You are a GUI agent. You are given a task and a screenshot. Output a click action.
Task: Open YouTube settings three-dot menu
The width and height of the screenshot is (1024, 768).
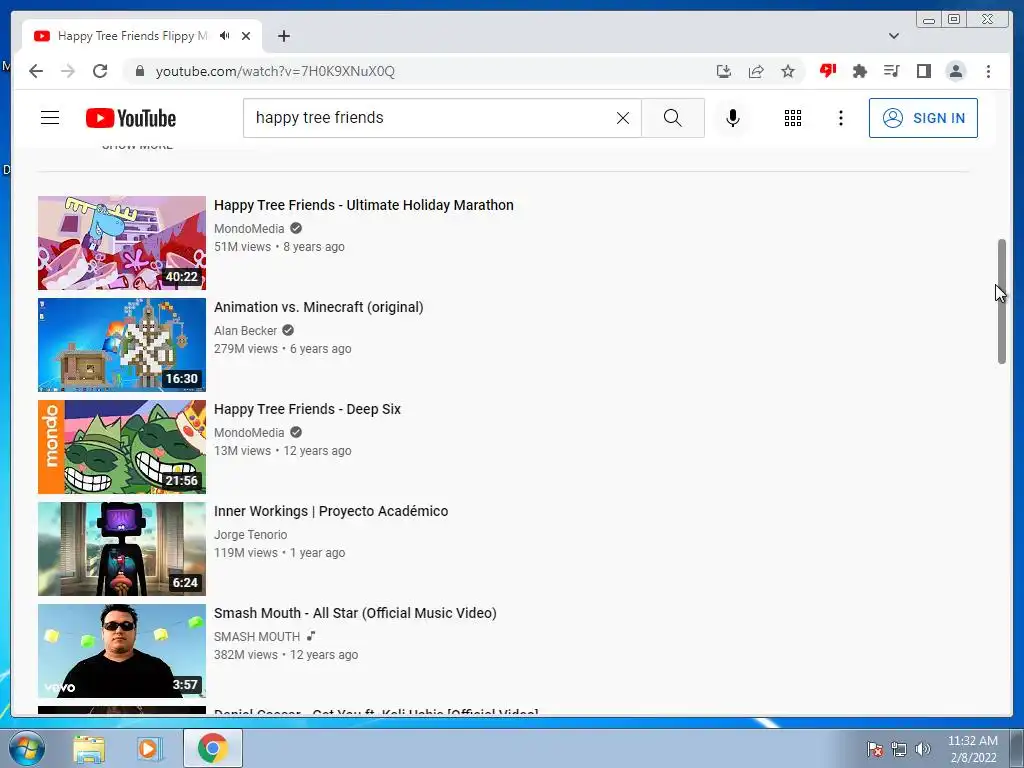pyautogui.click(x=841, y=118)
